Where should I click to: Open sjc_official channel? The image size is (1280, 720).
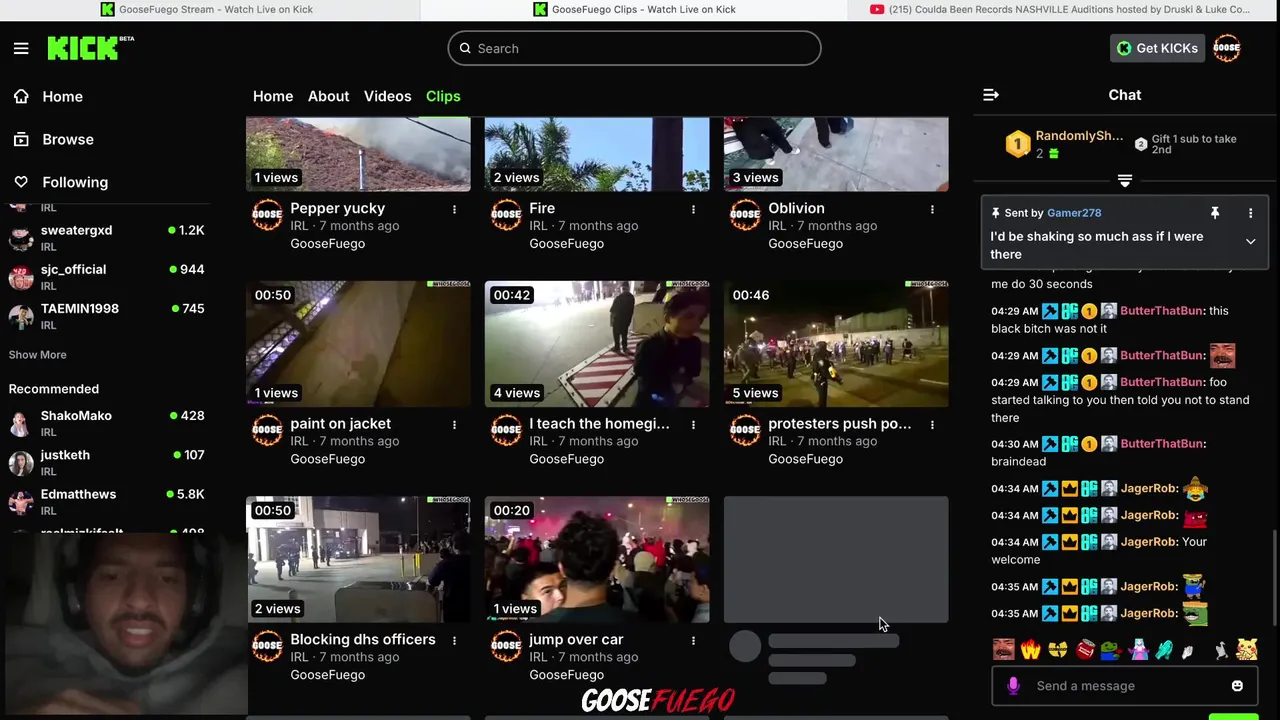point(106,277)
